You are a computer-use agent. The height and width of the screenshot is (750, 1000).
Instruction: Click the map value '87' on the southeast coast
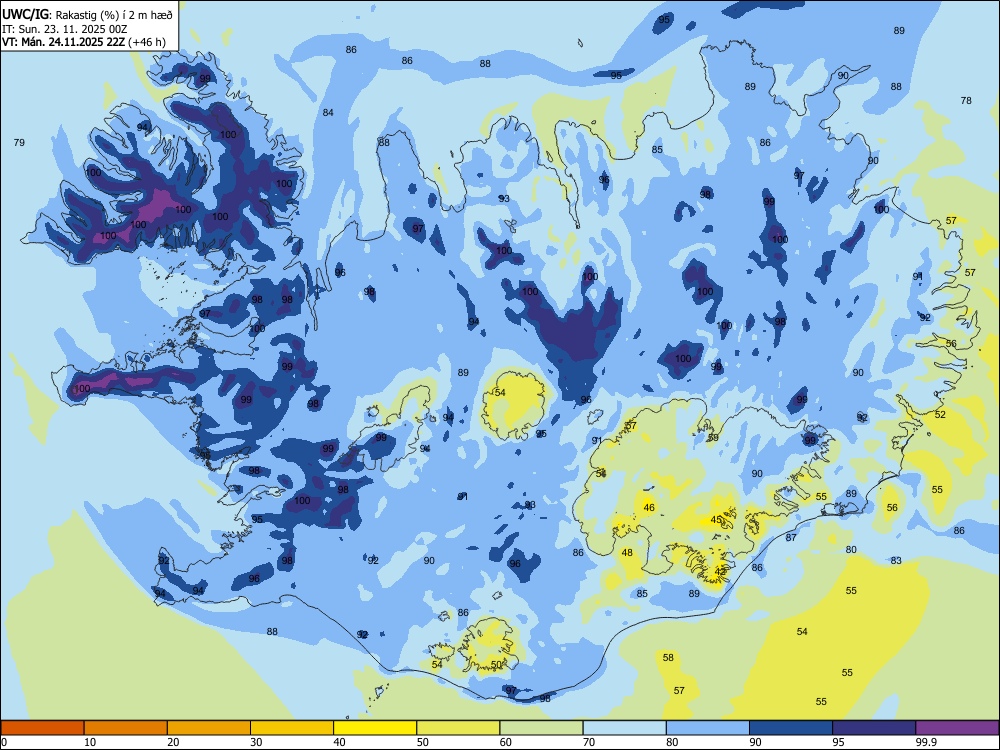791,538
